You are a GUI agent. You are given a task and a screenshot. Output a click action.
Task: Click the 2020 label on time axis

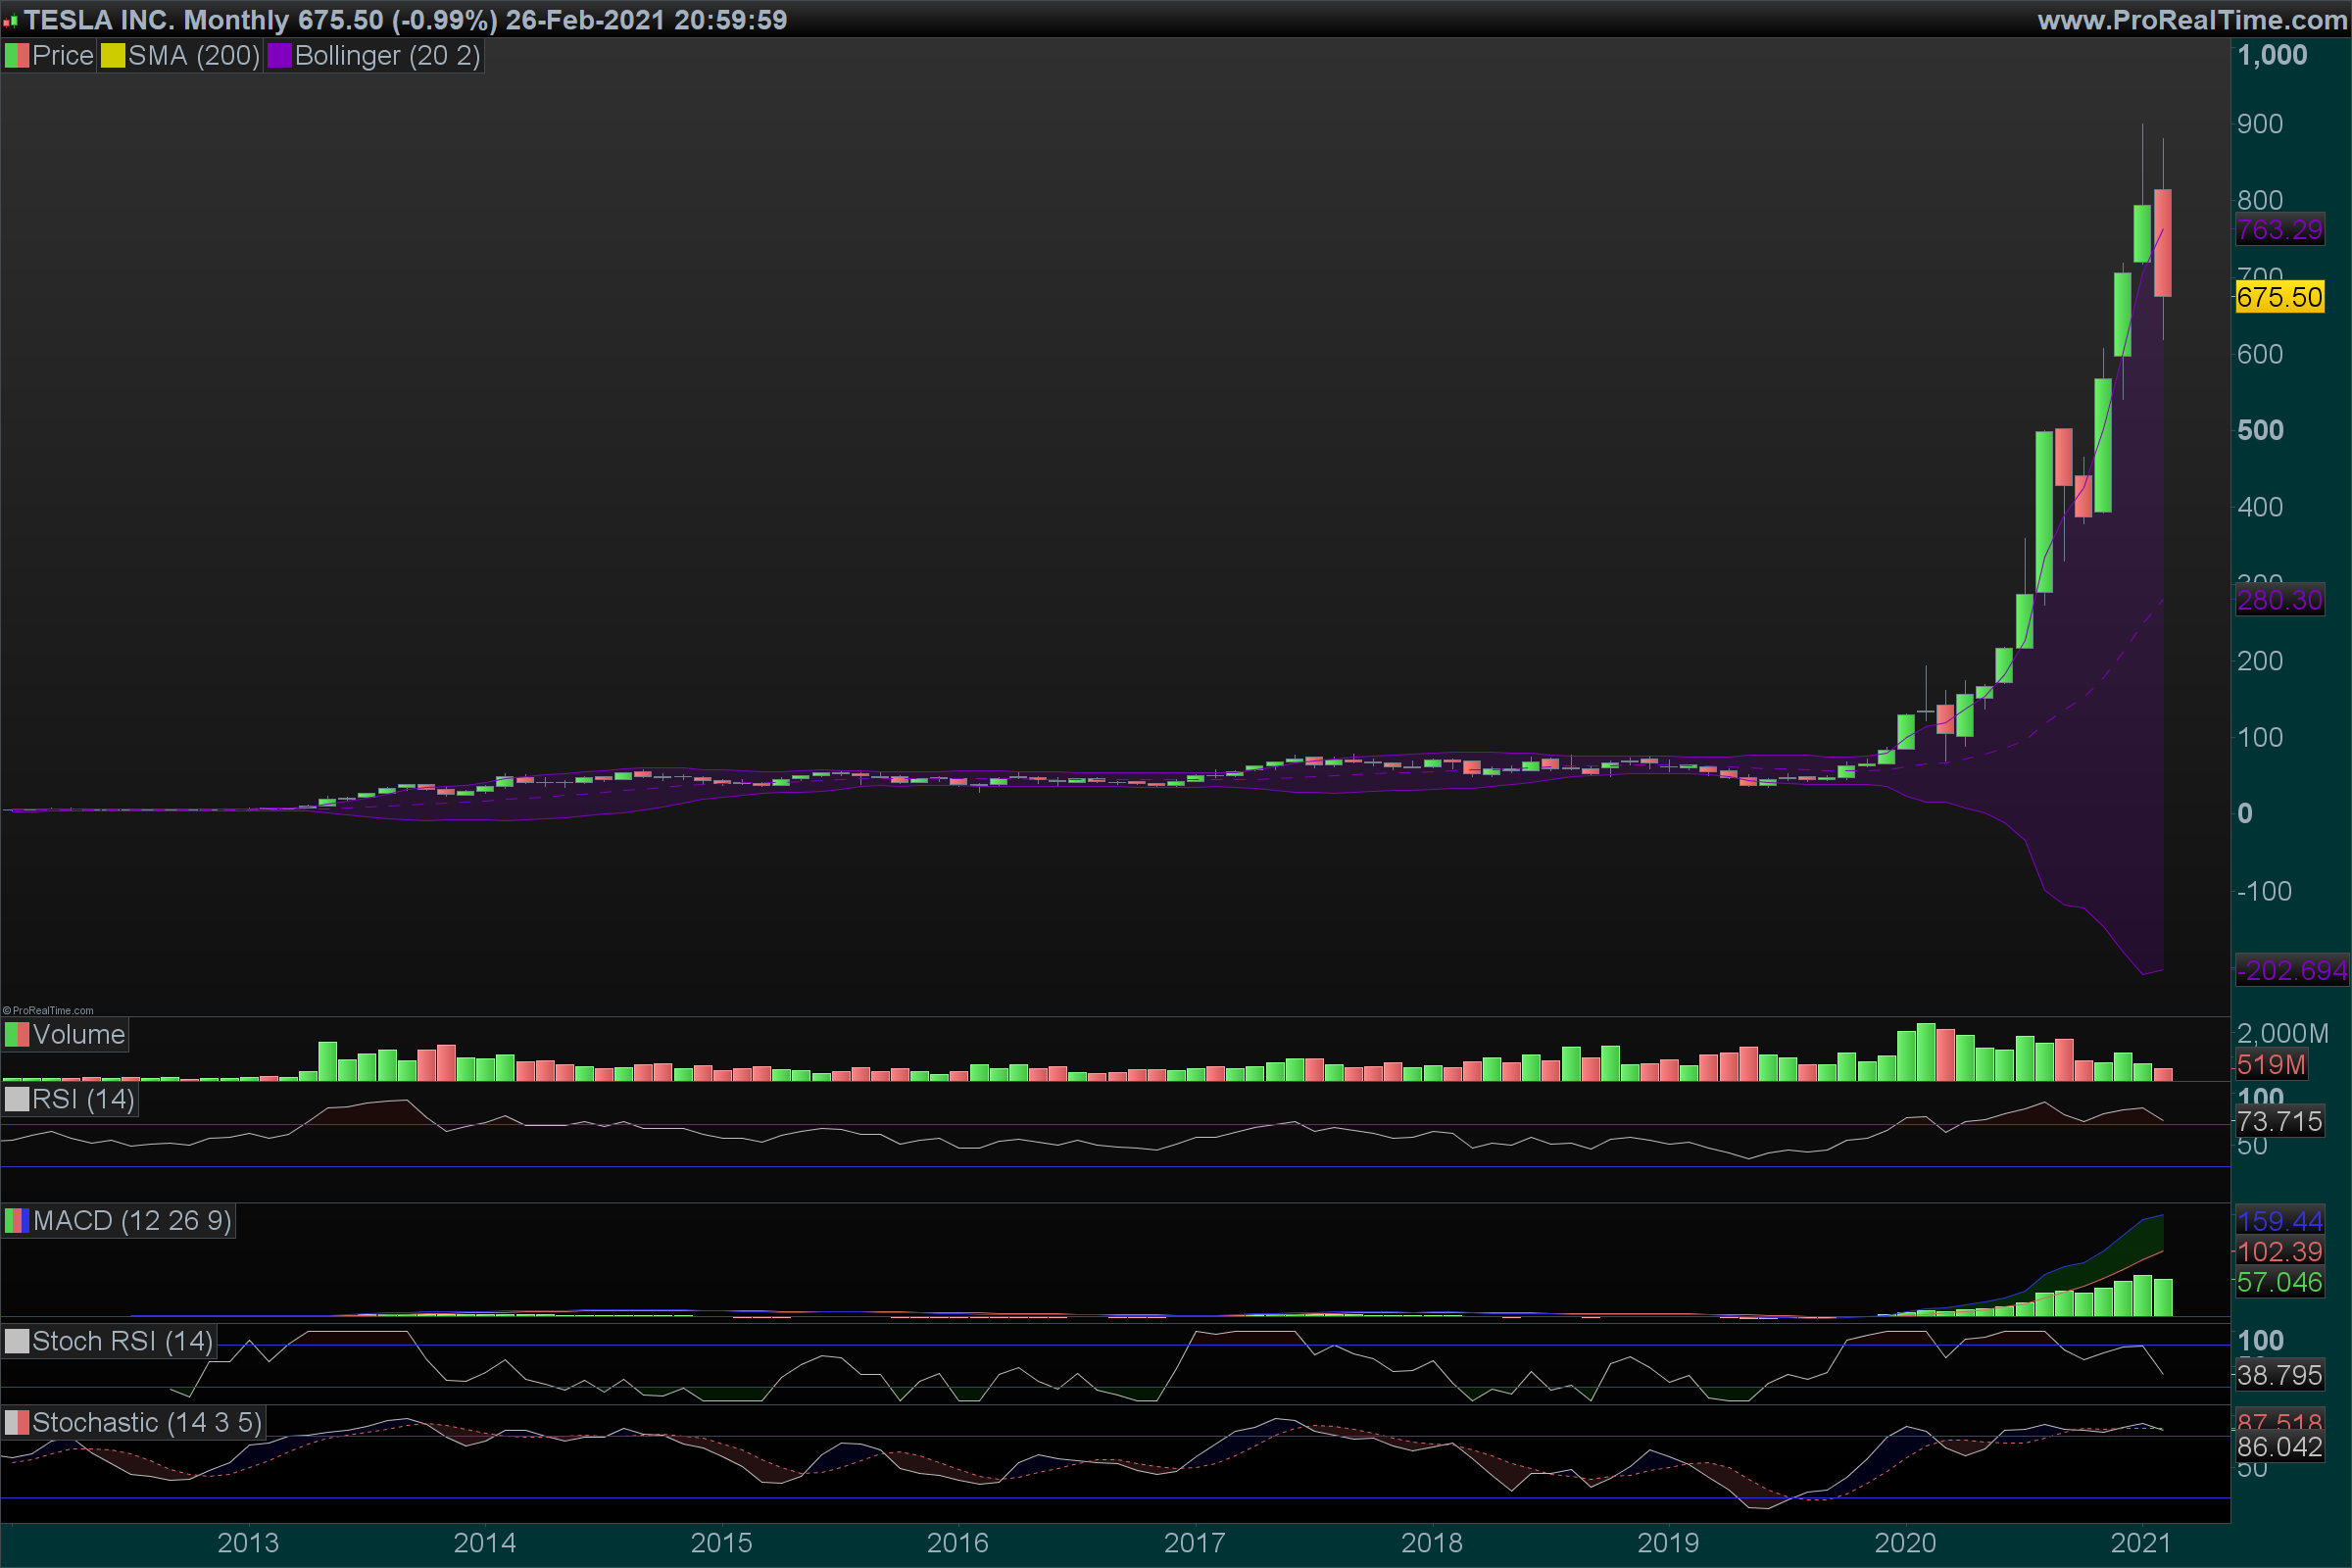tap(1904, 1543)
